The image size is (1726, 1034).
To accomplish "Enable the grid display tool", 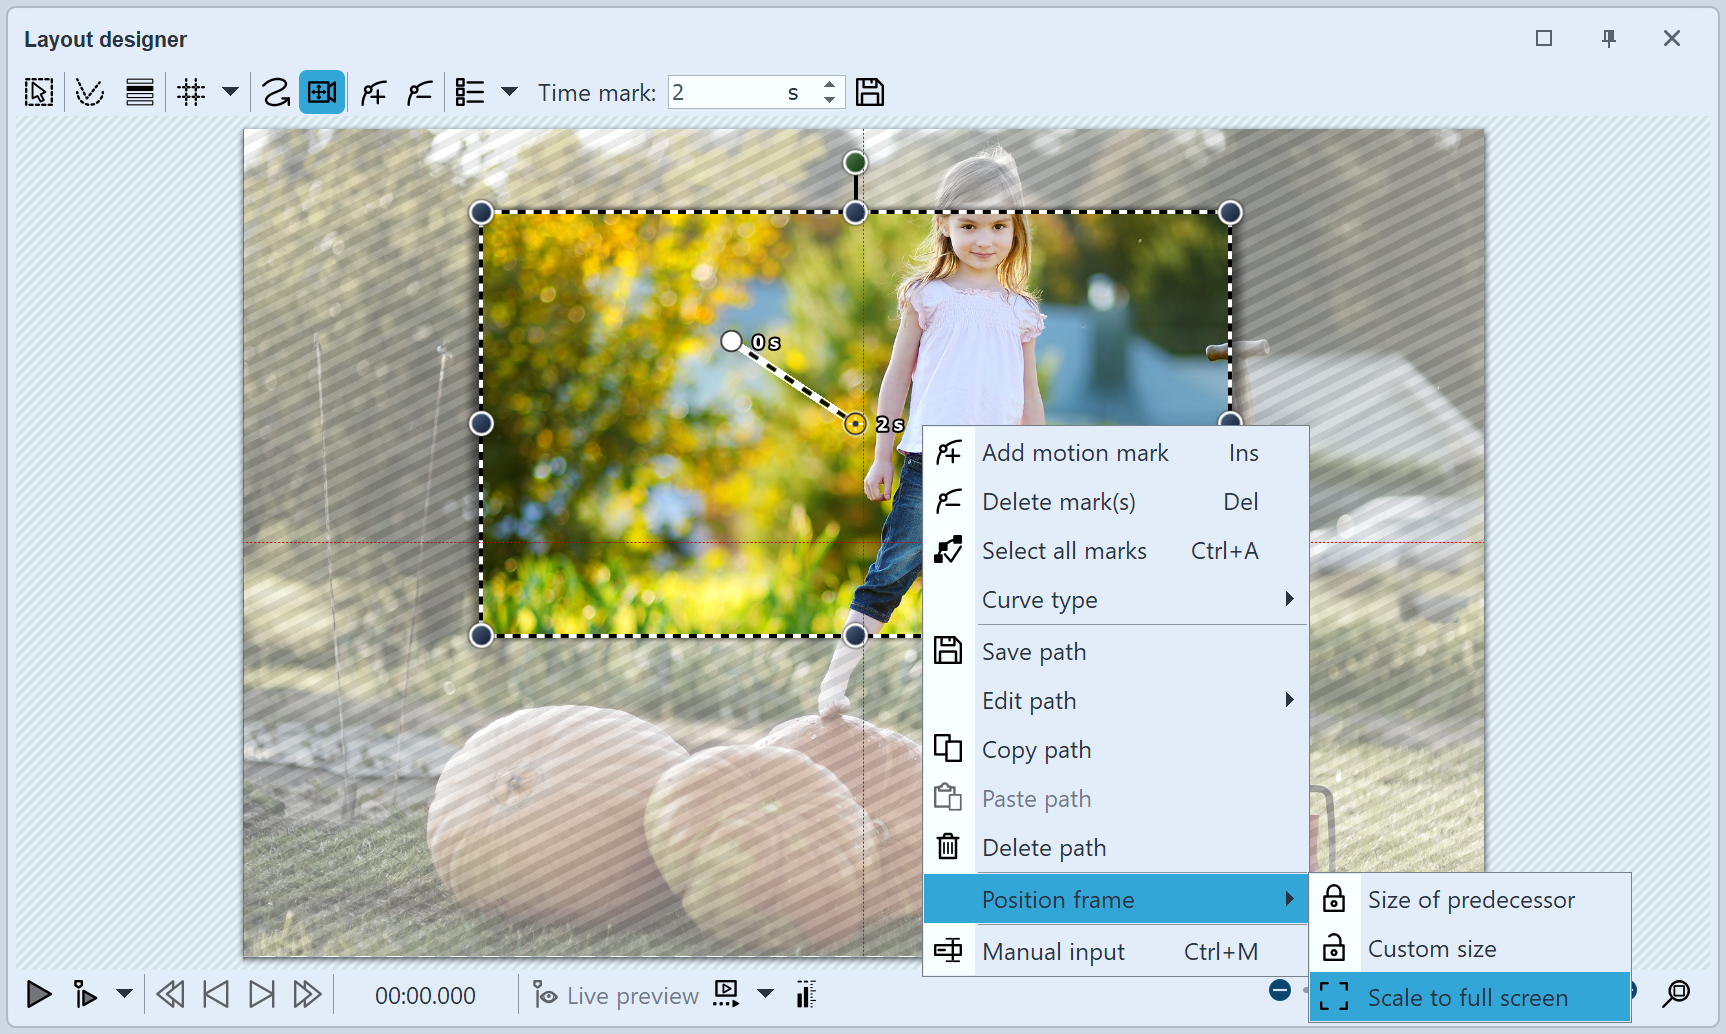I will pyautogui.click(x=191, y=91).
